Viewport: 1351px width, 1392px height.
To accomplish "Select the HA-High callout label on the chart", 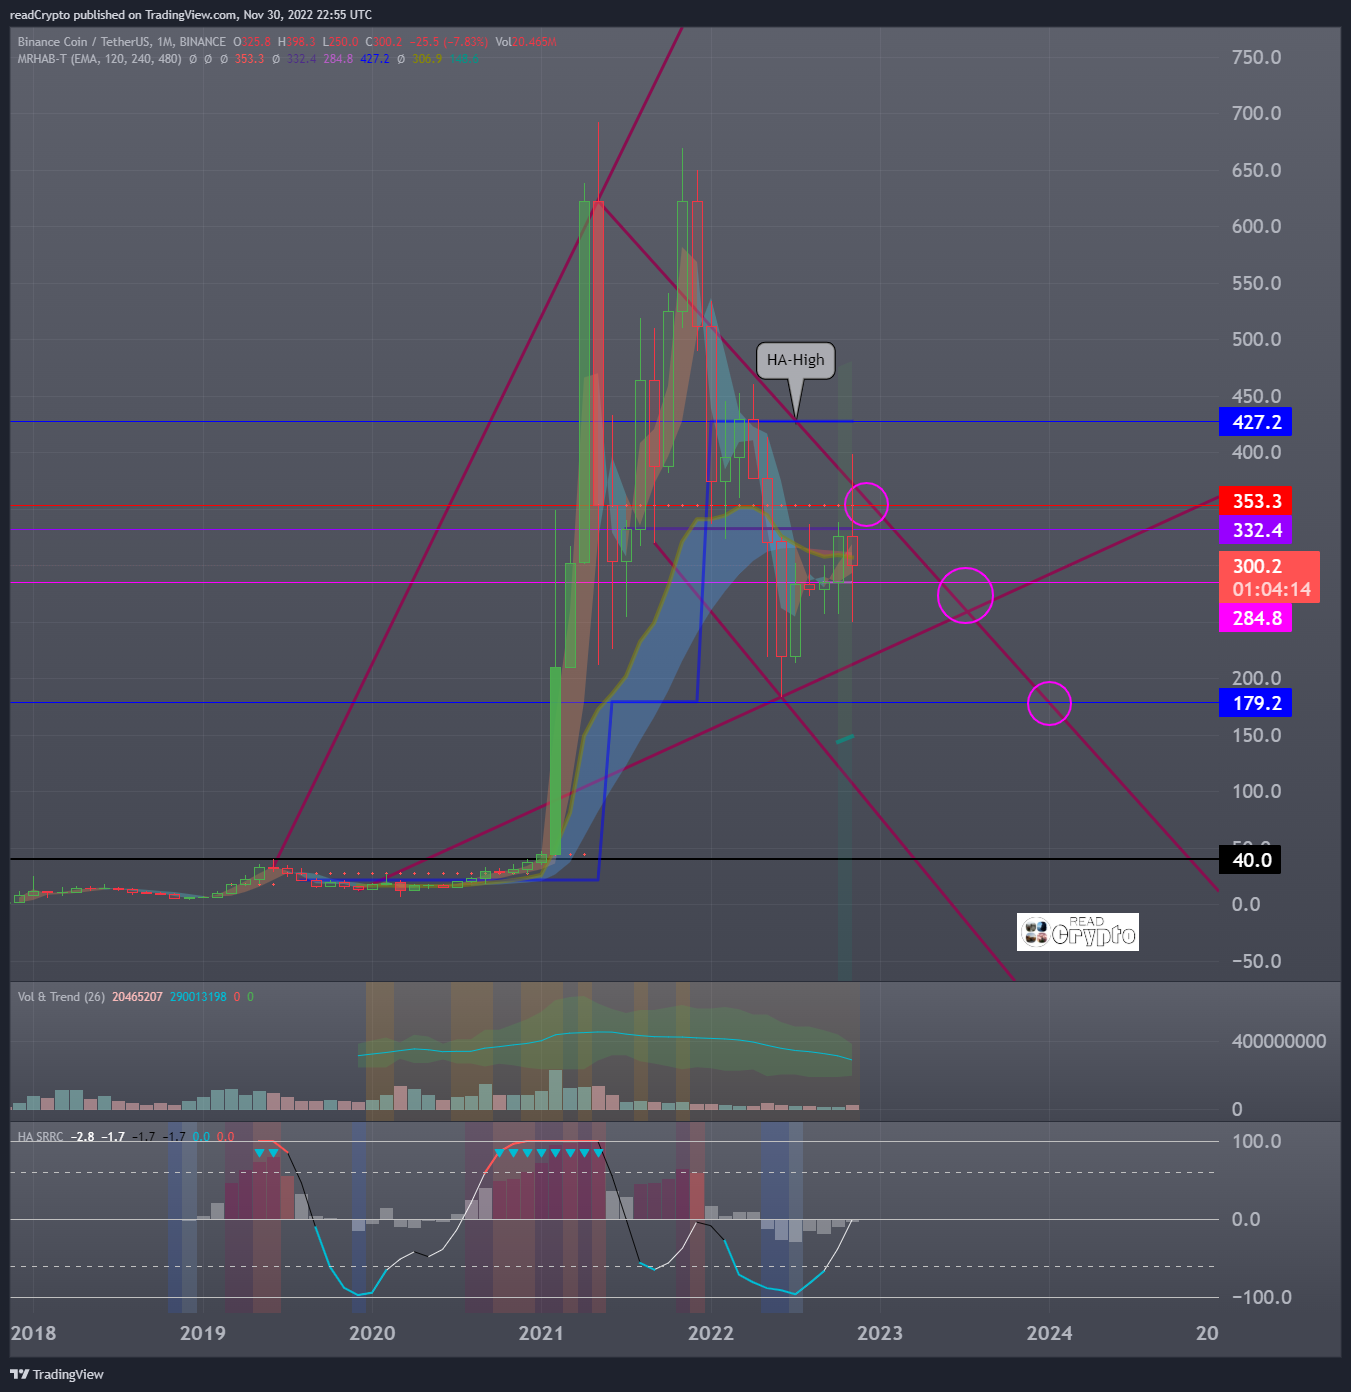I will coord(794,360).
